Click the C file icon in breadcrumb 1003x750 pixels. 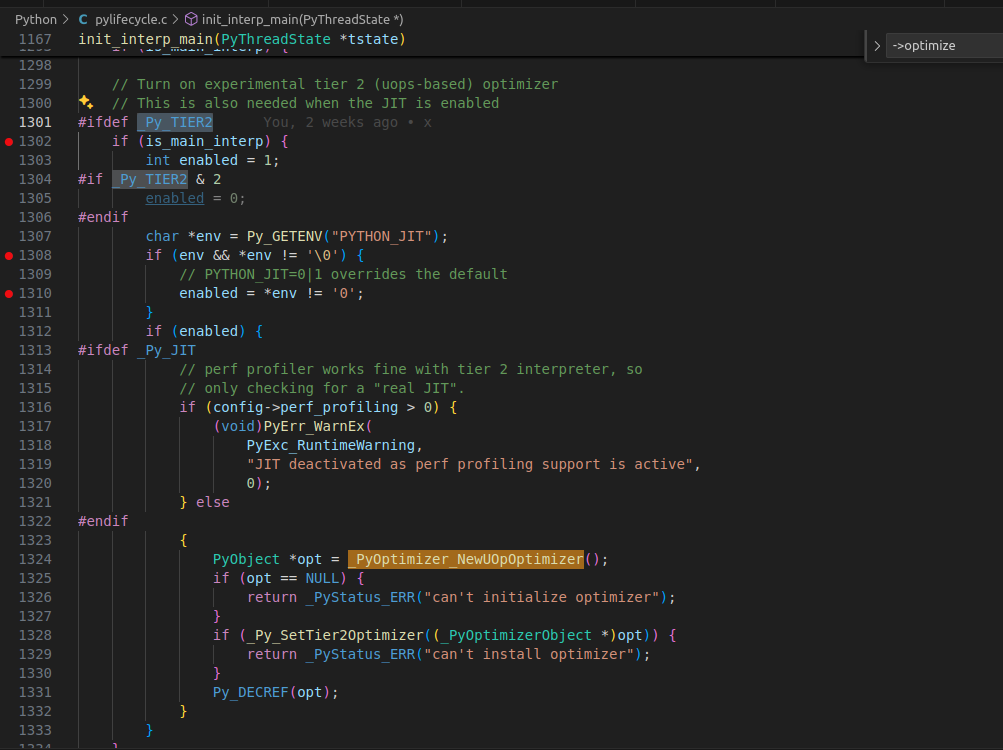pos(83,19)
